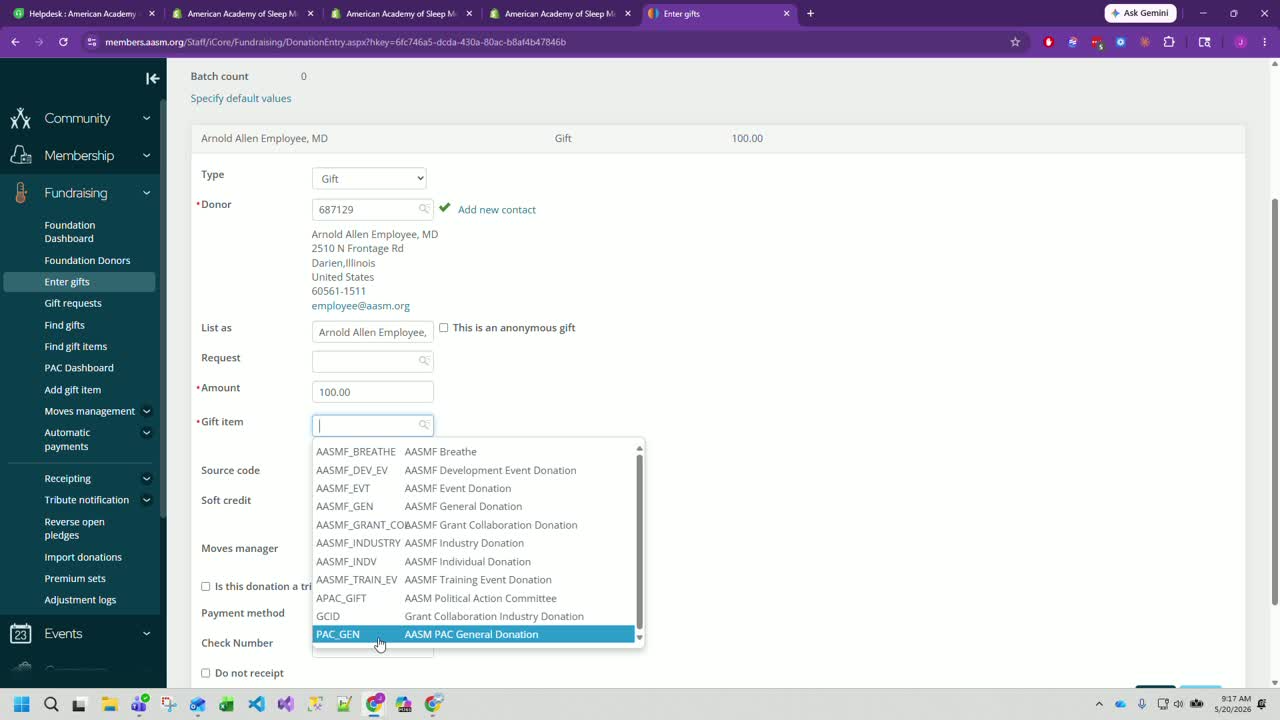This screenshot has height=720, width=1280.
Task: Open system tray volume icon
Action: pos(1180,704)
